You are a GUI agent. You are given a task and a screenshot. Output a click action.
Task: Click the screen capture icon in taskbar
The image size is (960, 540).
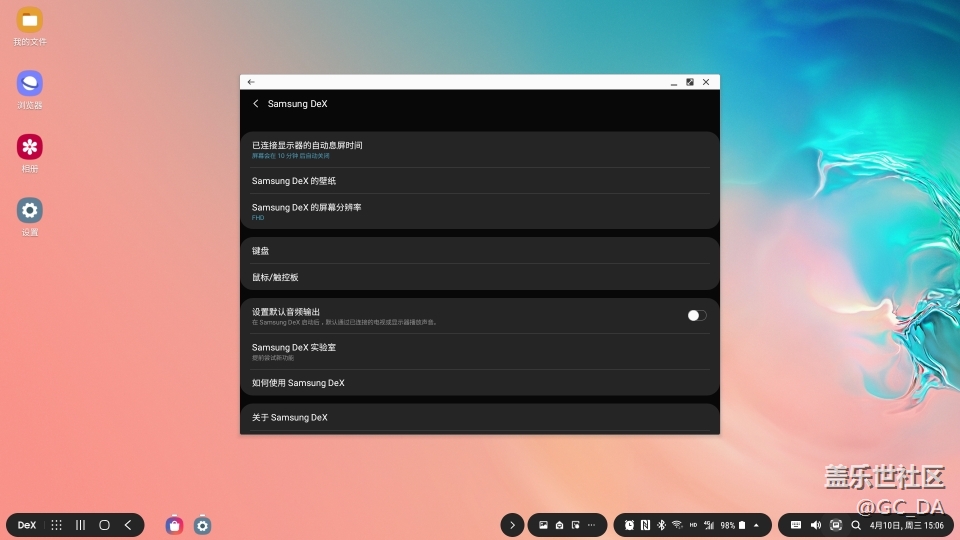[x=835, y=525]
